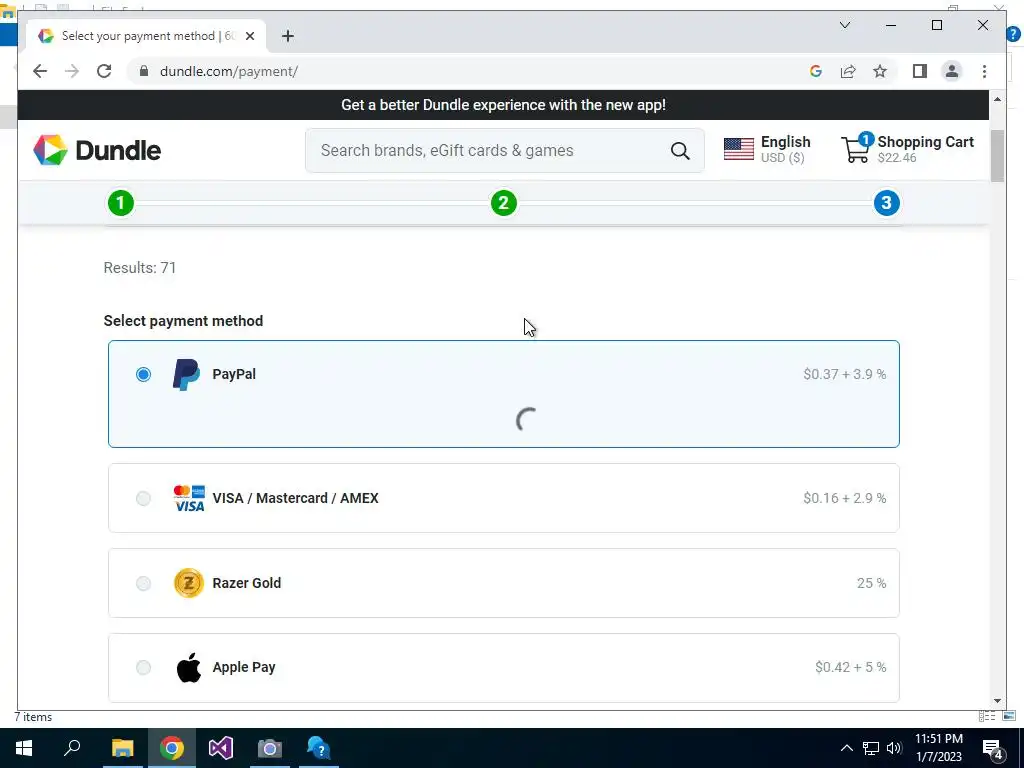This screenshot has height=768, width=1024.
Task: Click the Razer Gold 25 % fee
Action: (871, 583)
